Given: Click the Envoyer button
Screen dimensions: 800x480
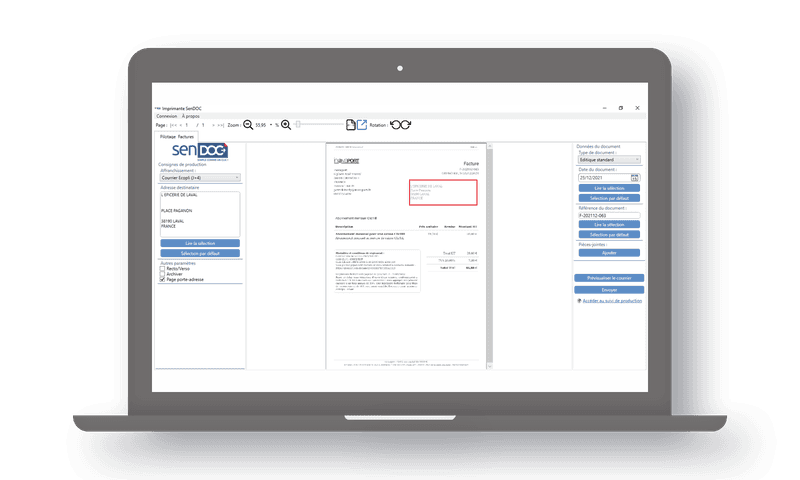Looking at the screenshot, I should (x=609, y=290).
